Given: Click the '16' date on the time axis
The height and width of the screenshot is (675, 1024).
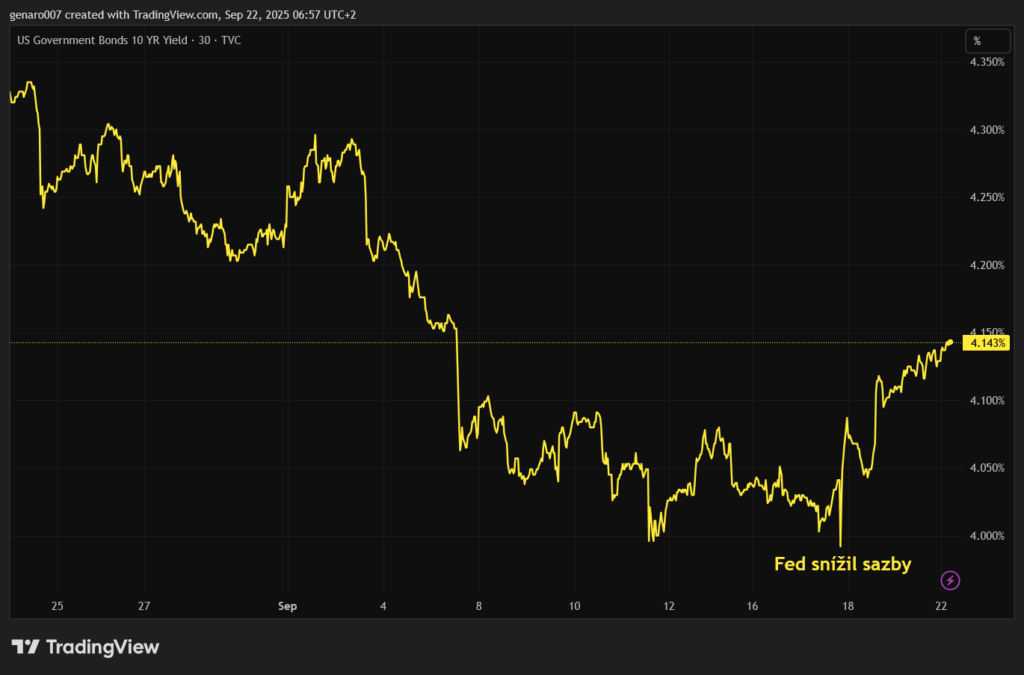Looking at the screenshot, I should (752, 606).
